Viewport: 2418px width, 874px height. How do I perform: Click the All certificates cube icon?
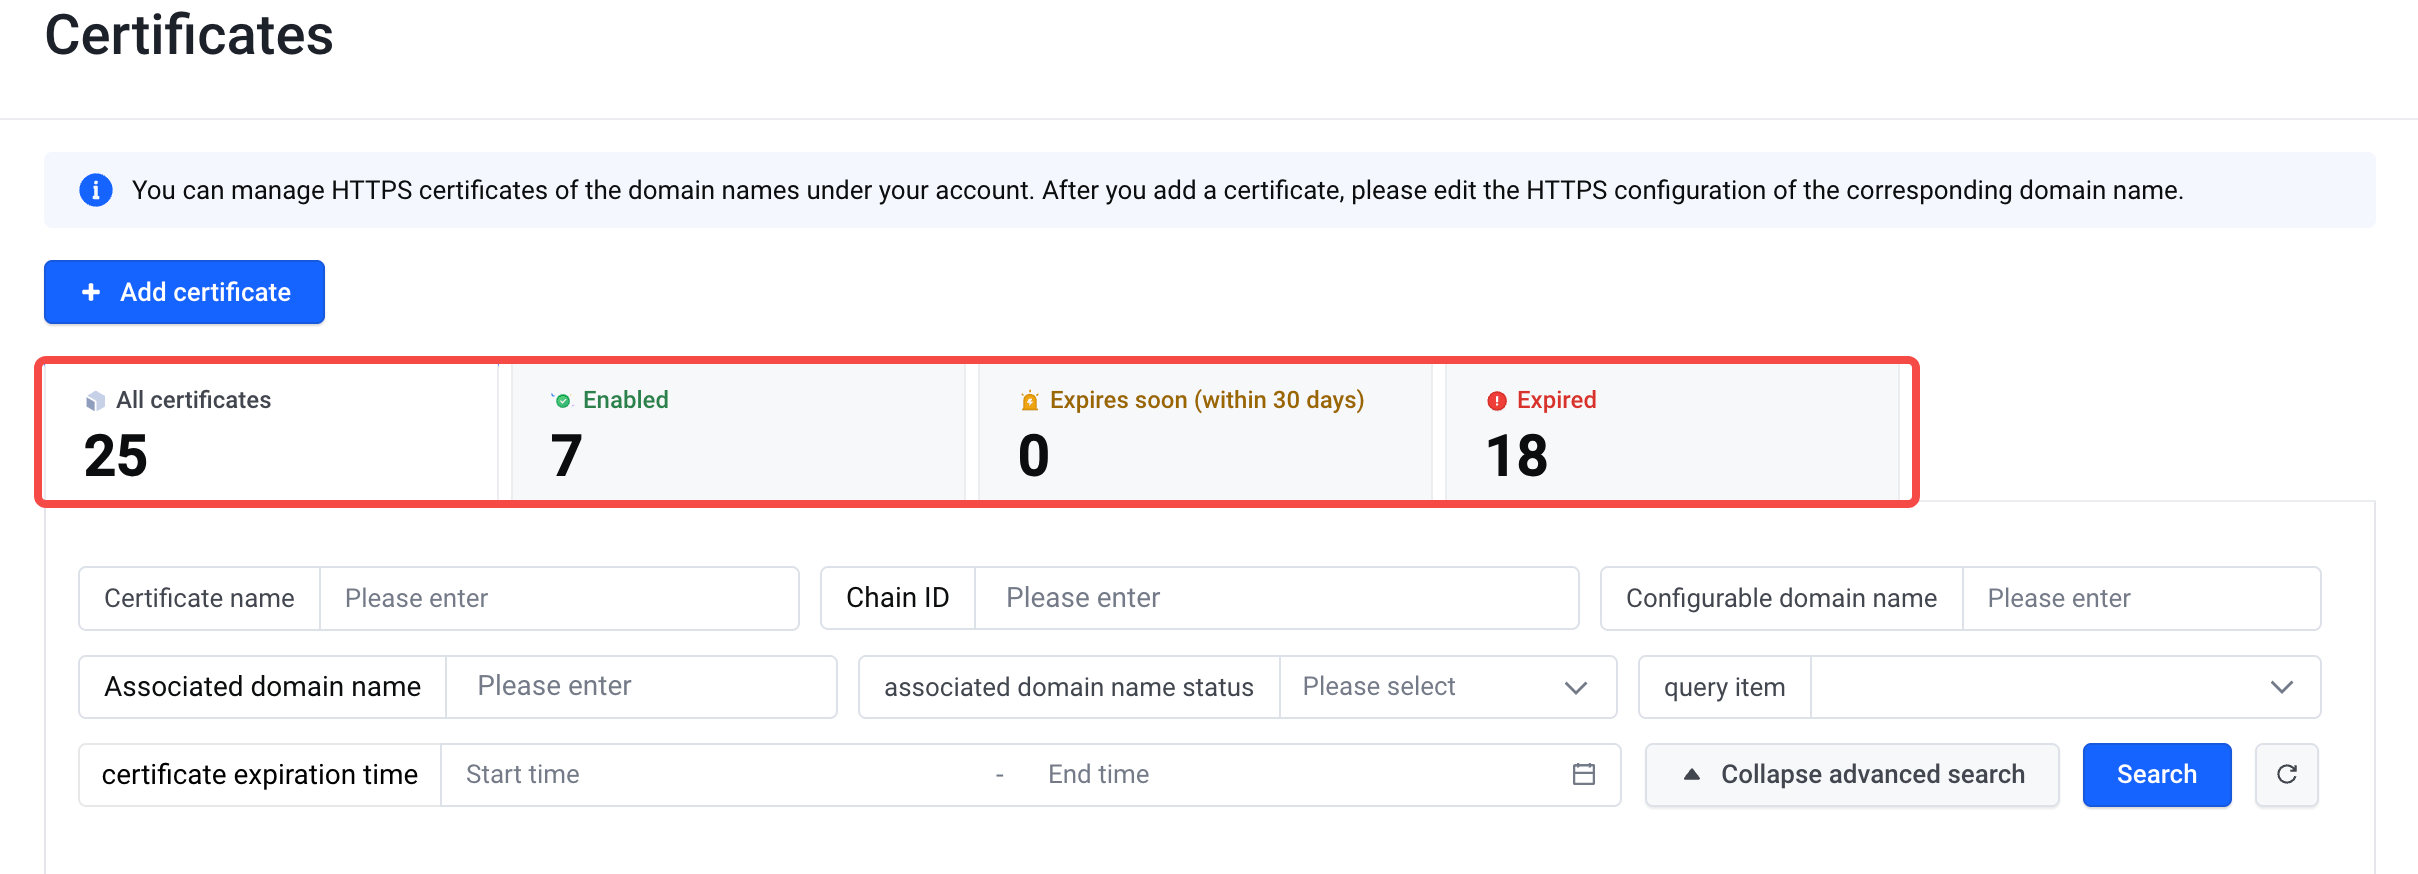[x=95, y=401]
